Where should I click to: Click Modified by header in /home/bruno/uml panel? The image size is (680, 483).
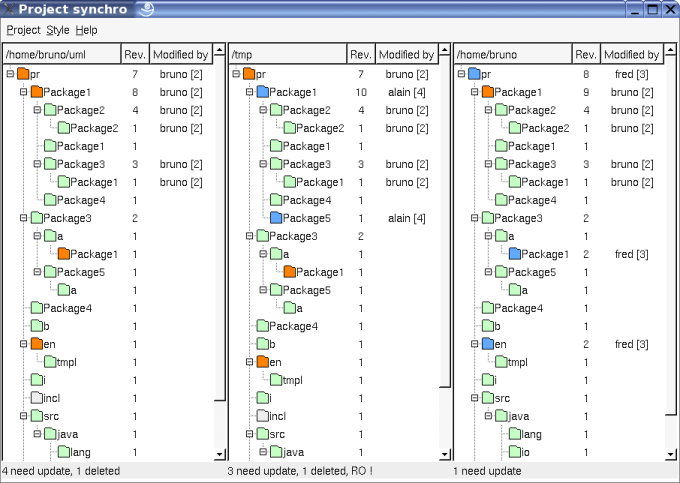(x=180, y=54)
